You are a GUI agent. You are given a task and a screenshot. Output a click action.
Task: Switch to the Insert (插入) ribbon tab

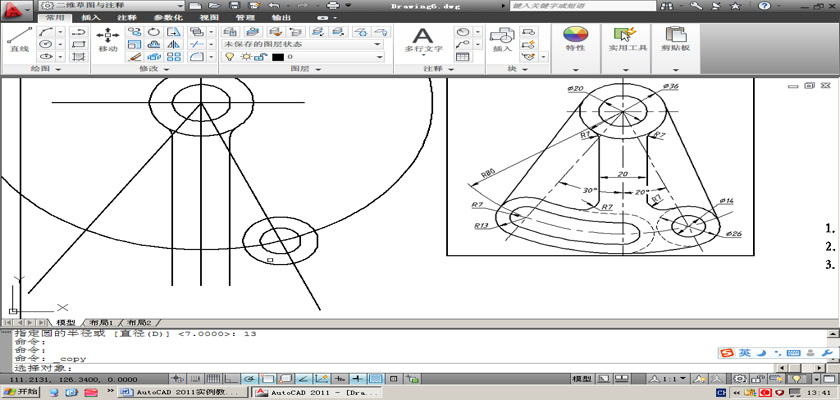click(x=91, y=18)
